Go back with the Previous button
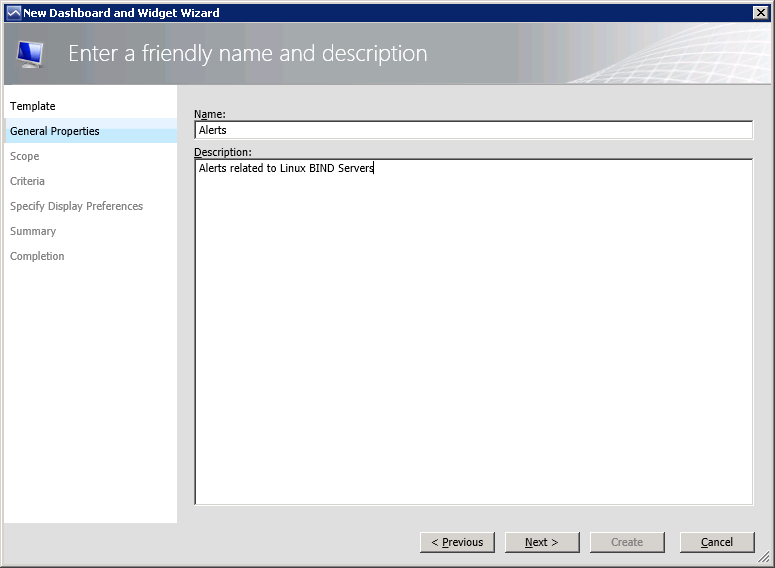Screen dimensions: 775x568 (x=457, y=542)
